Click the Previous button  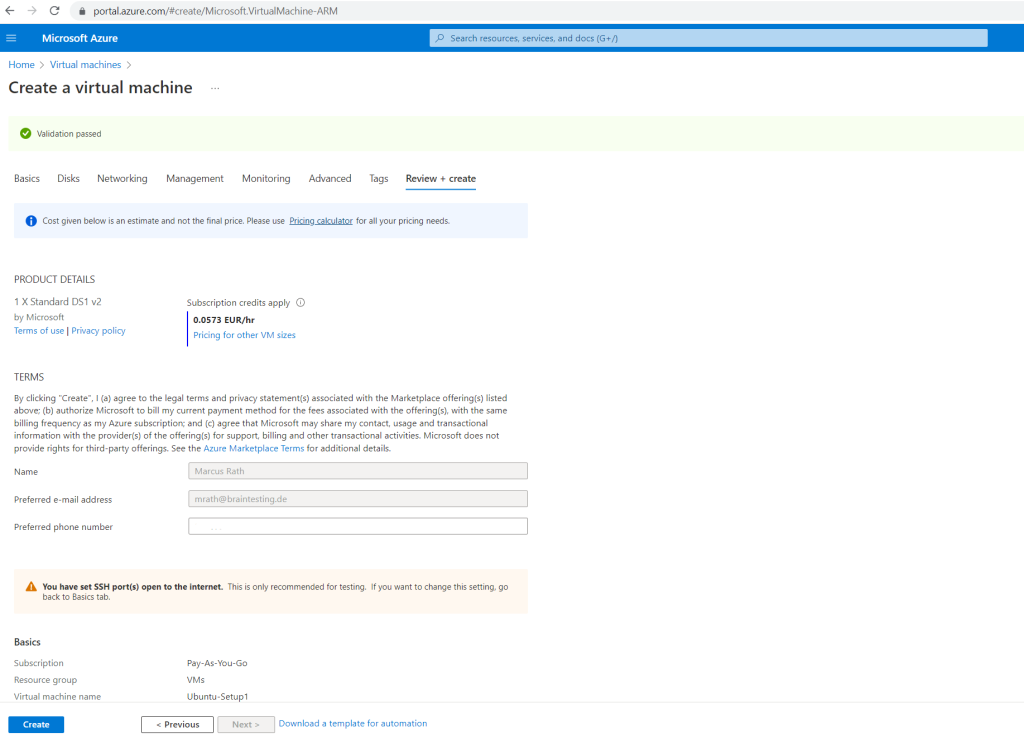pyautogui.click(x=177, y=724)
